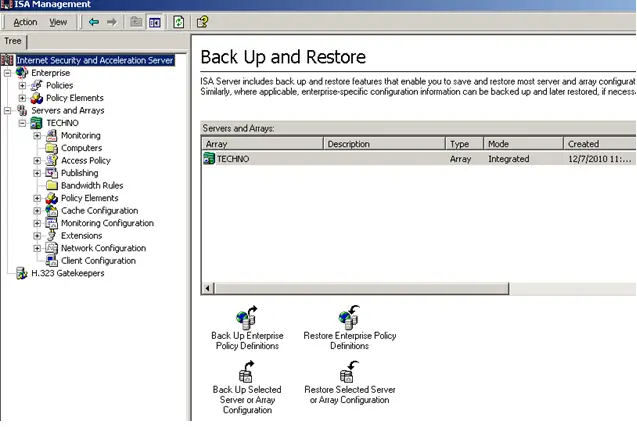Click Restore Selected Server or Array Configuration label
637x427 pixels.
(349, 394)
